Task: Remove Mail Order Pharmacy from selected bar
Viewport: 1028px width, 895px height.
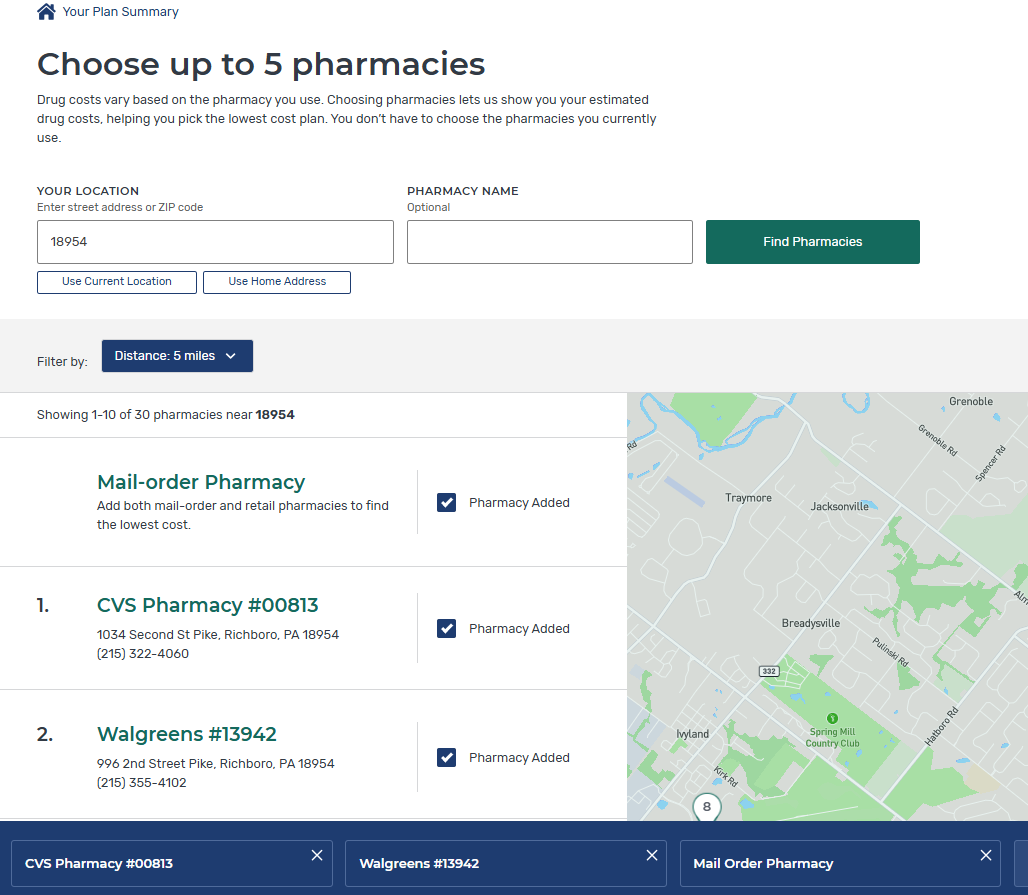Action: [986, 855]
